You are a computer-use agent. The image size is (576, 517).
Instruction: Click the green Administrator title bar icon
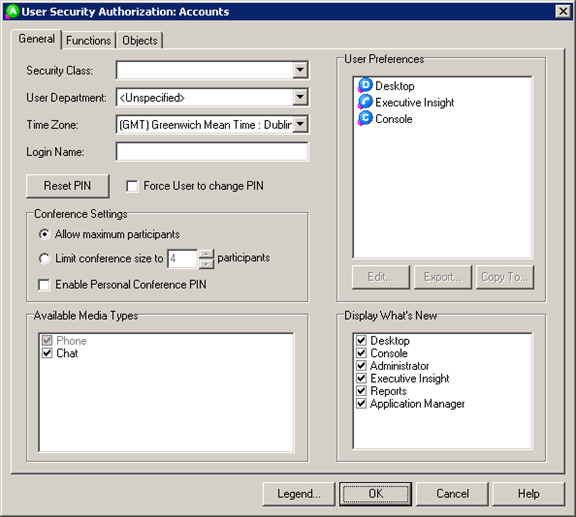coord(12,11)
